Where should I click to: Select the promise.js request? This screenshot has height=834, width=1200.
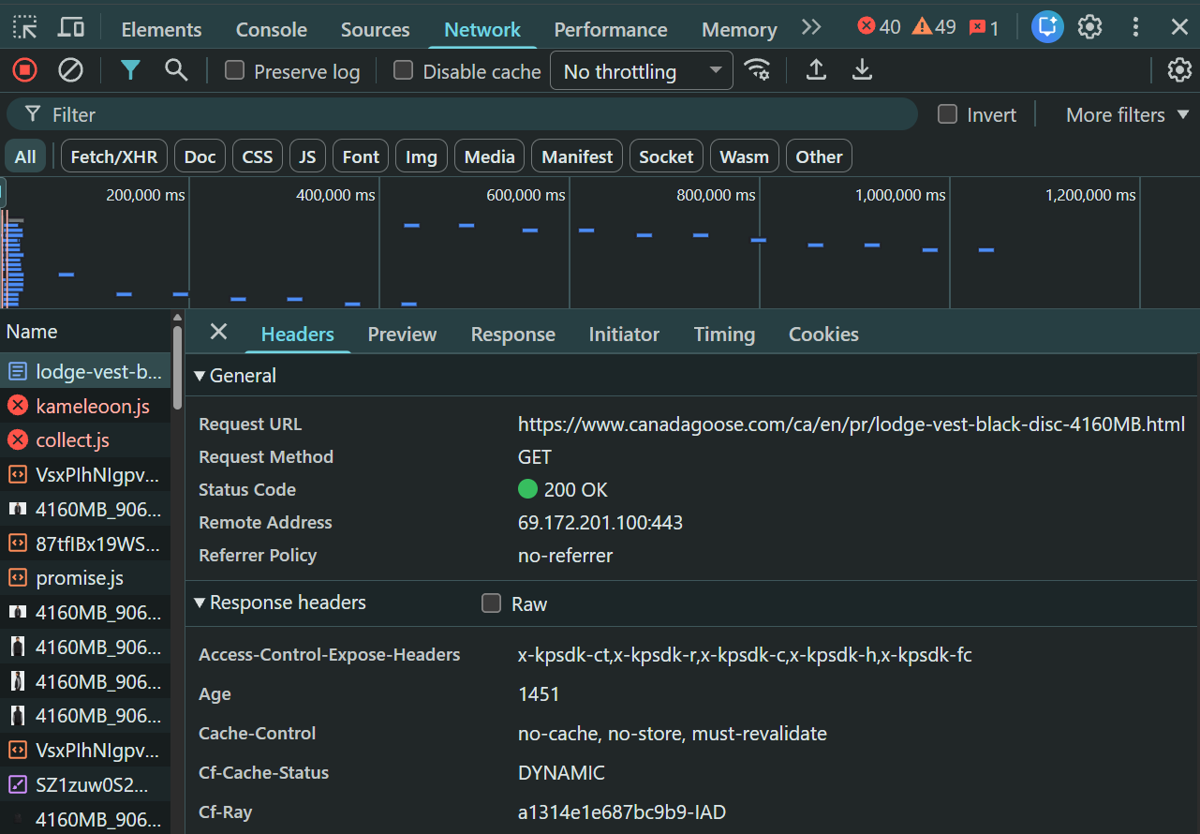85,578
